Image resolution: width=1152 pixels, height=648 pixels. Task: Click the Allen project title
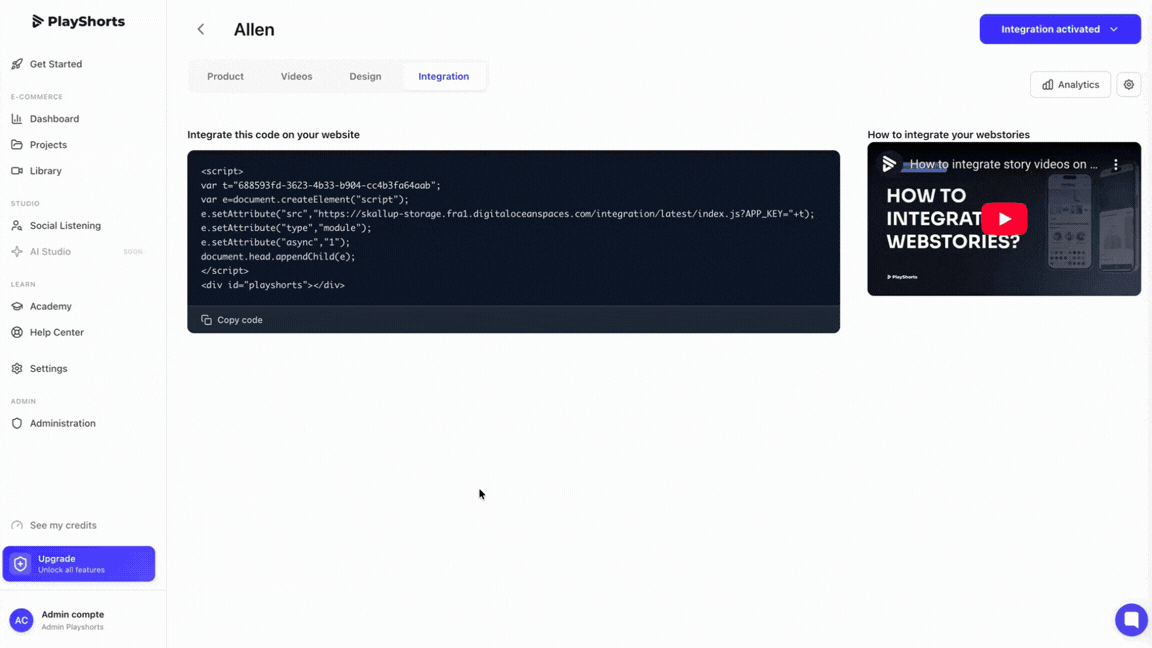point(254,29)
